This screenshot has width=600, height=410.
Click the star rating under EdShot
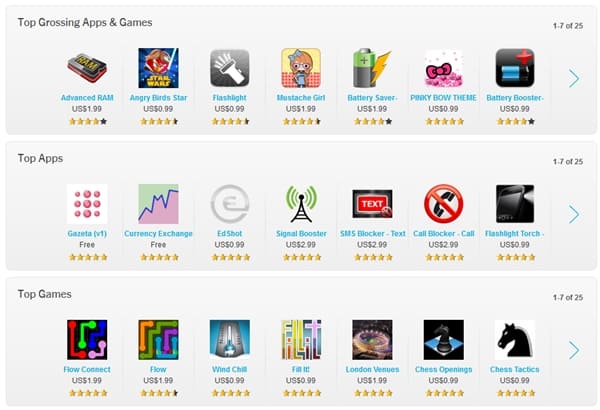pyautogui.click(x=231, y=257)
